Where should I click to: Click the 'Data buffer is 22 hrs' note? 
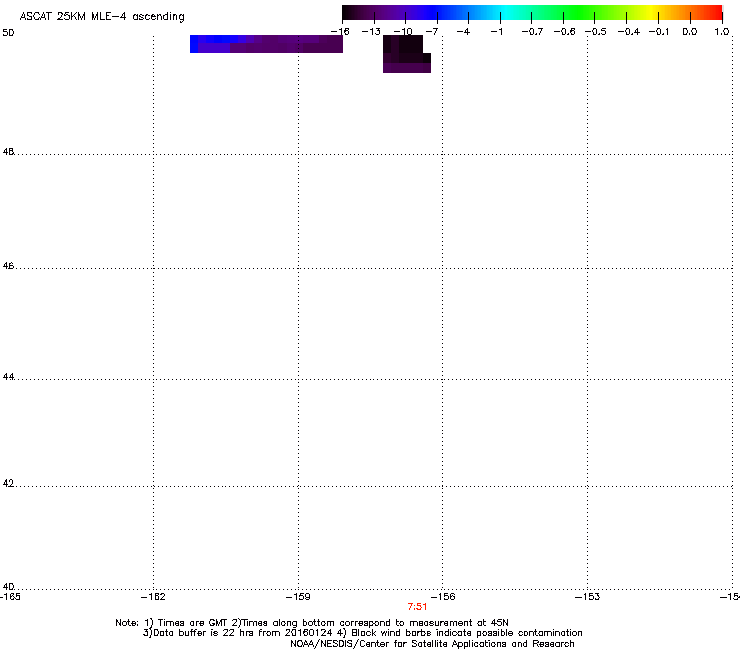pyautogui.click(x=362, y=633)
